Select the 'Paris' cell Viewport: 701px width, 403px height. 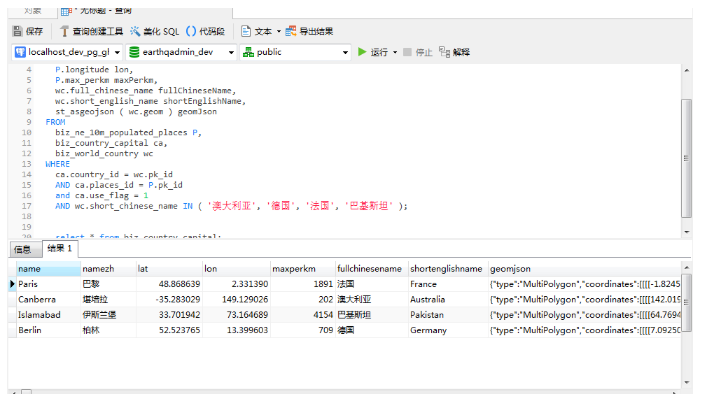tap(48, 284)
